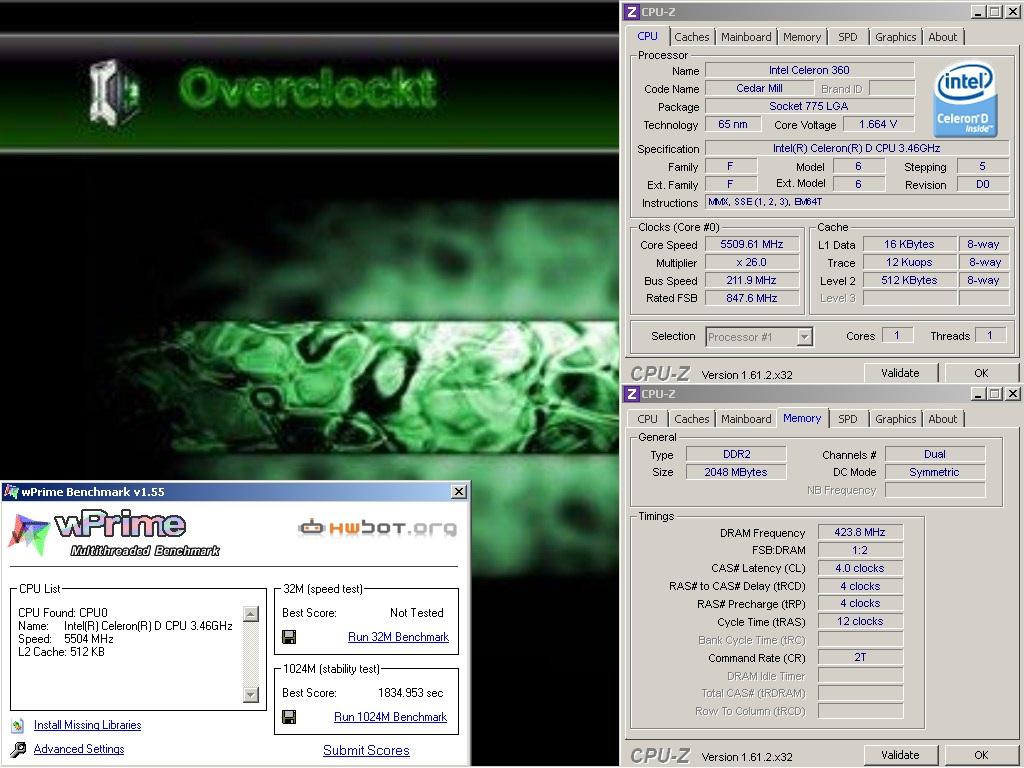Open Caches tab in bottom CPU-Z
This screenshot has width=1024, height=768.
pos(692,419)
